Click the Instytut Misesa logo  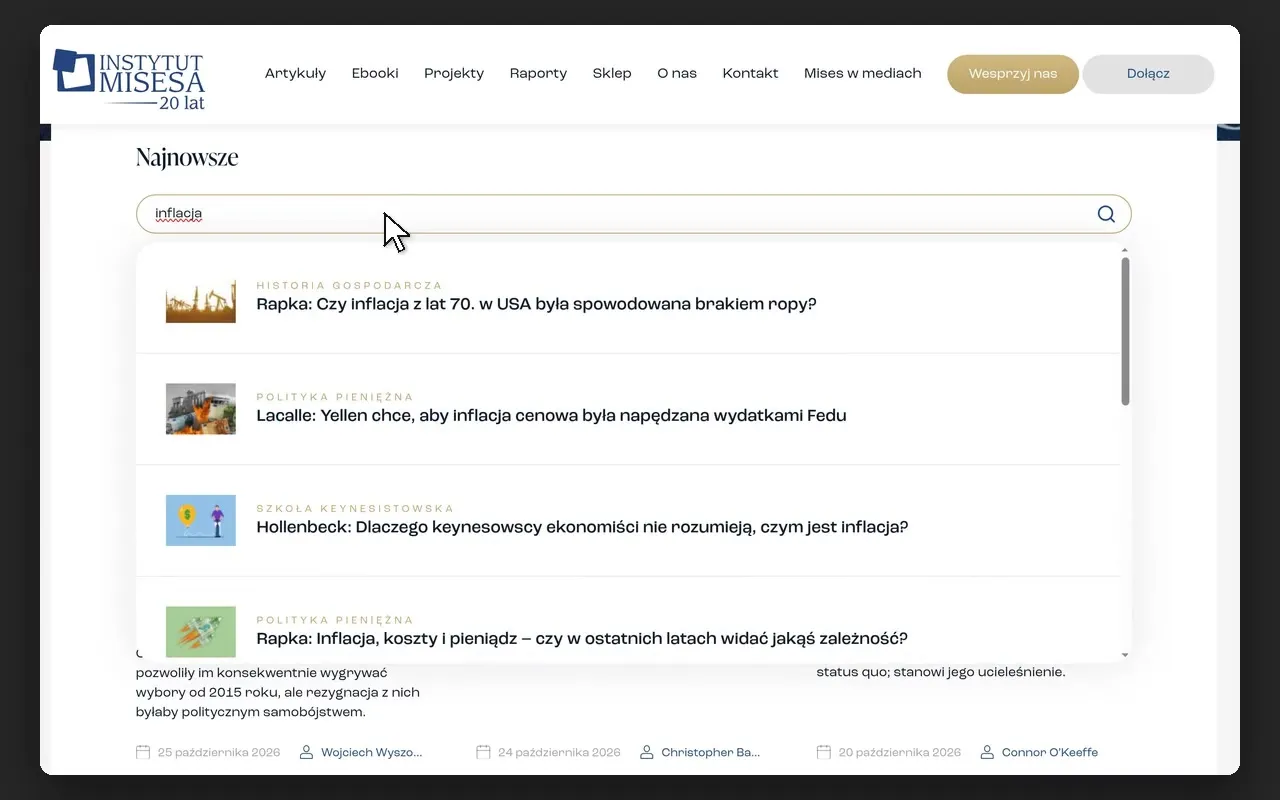pyautogui.click(x=129, y=78)
